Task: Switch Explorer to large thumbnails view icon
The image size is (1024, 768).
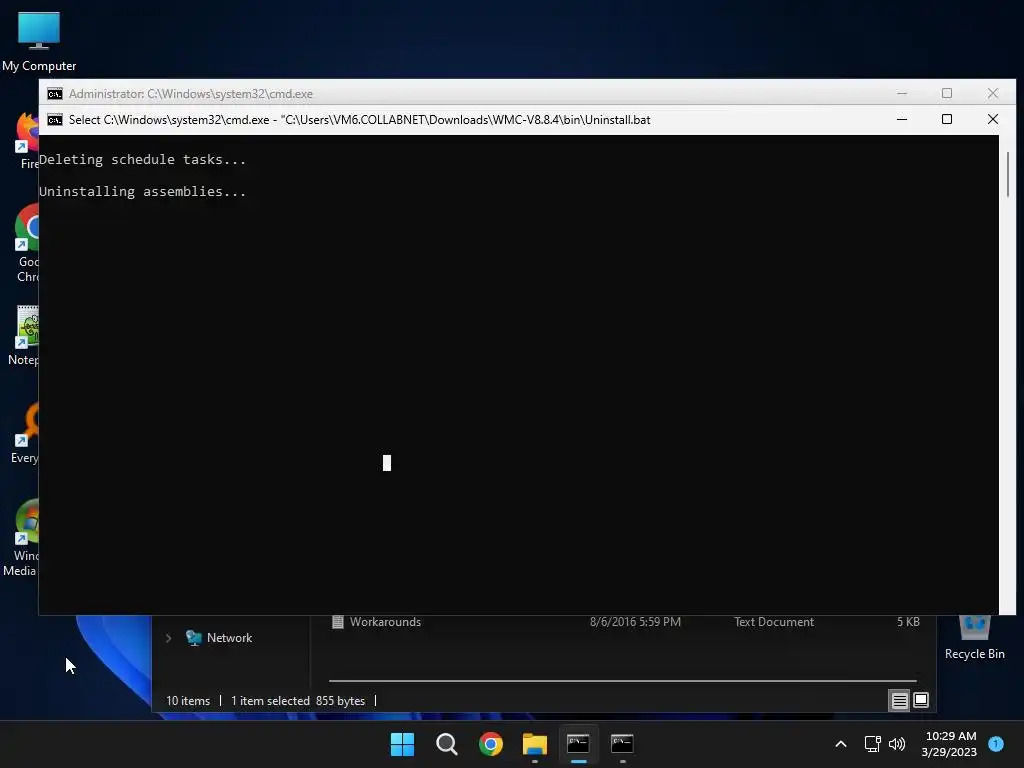Action: [x=921, y=701]
